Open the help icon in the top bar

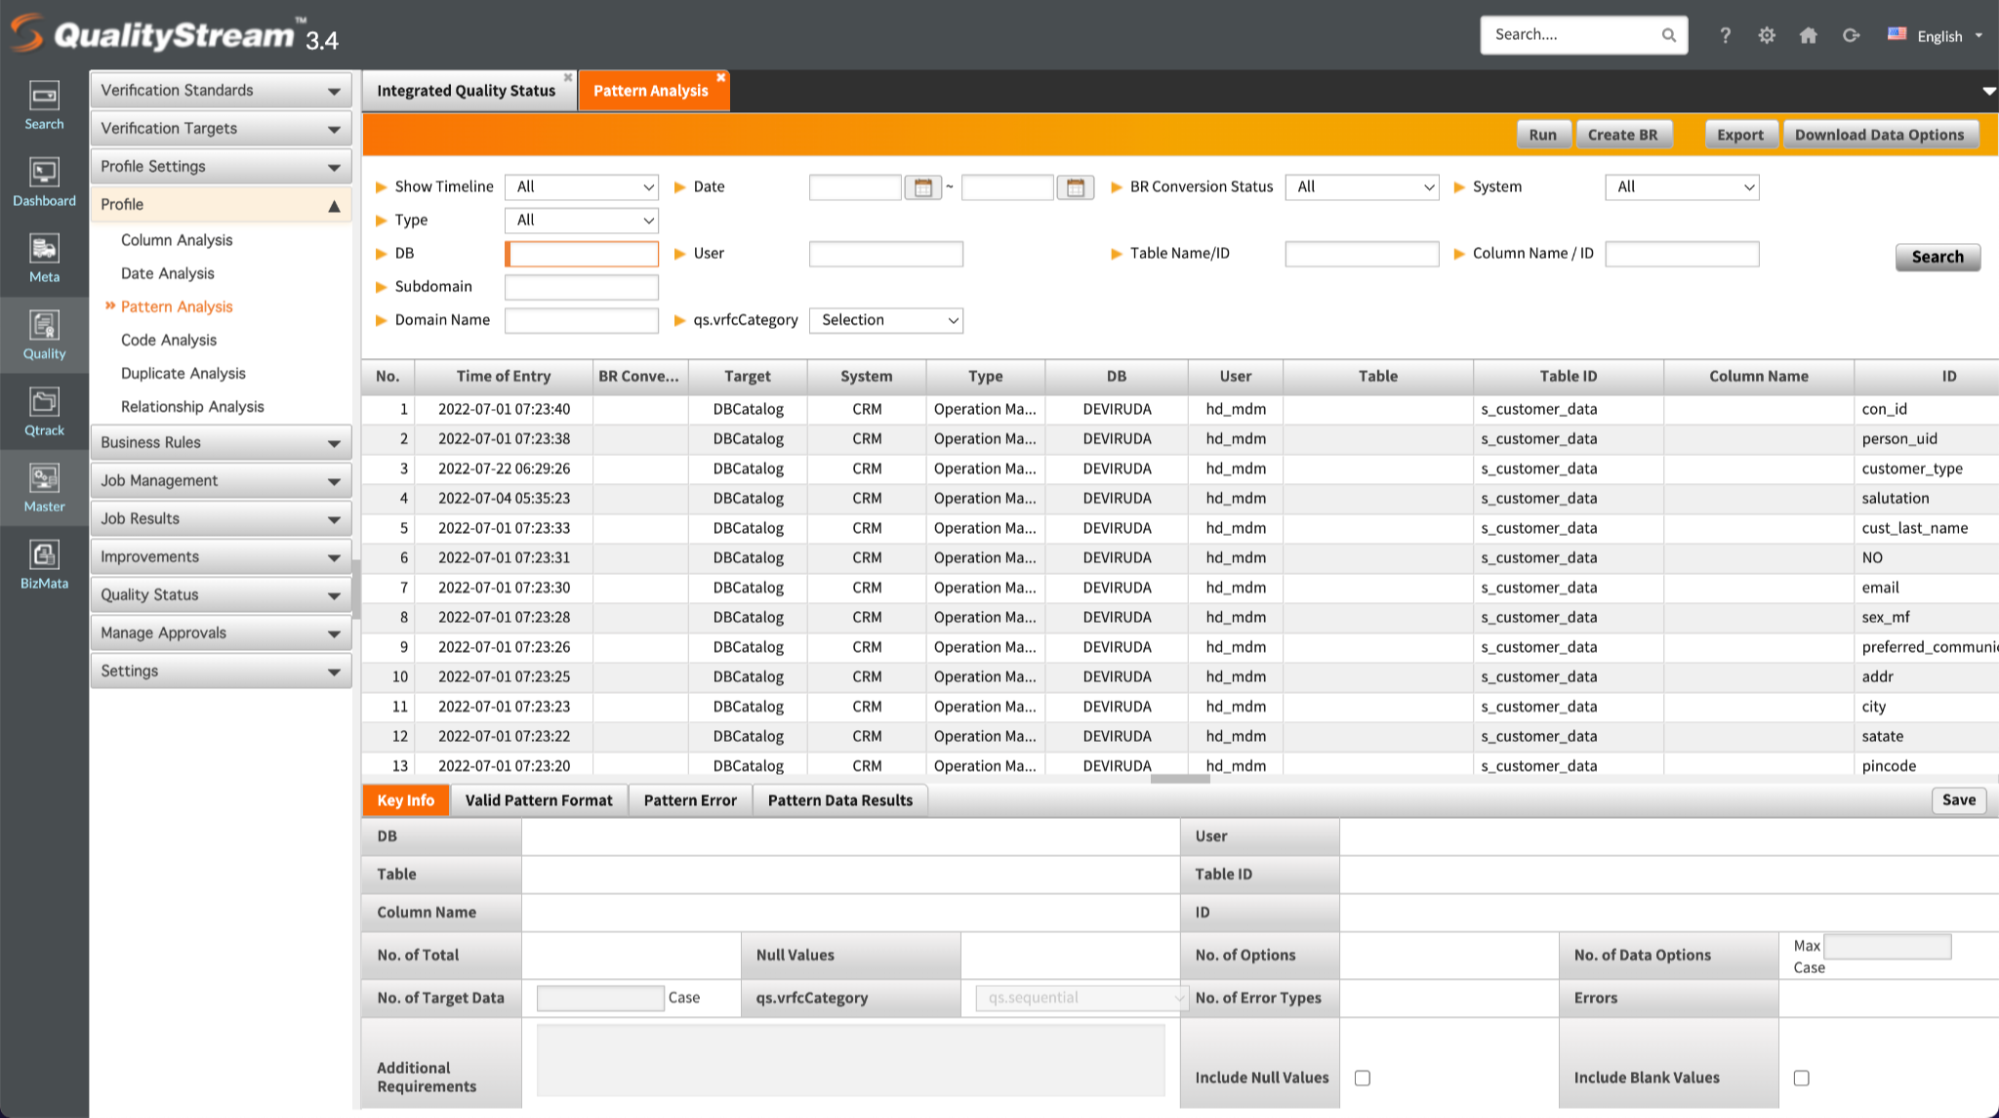[1724, 34]
